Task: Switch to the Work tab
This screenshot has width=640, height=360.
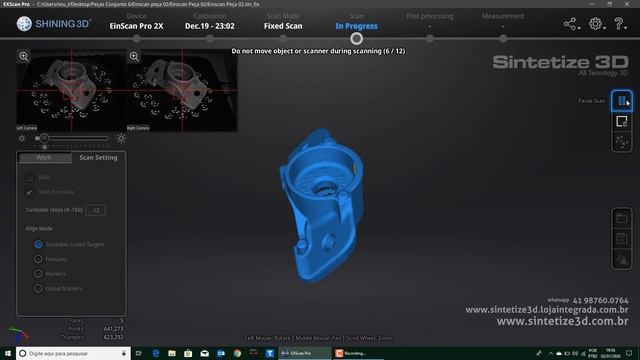Action: click(44, 158)
